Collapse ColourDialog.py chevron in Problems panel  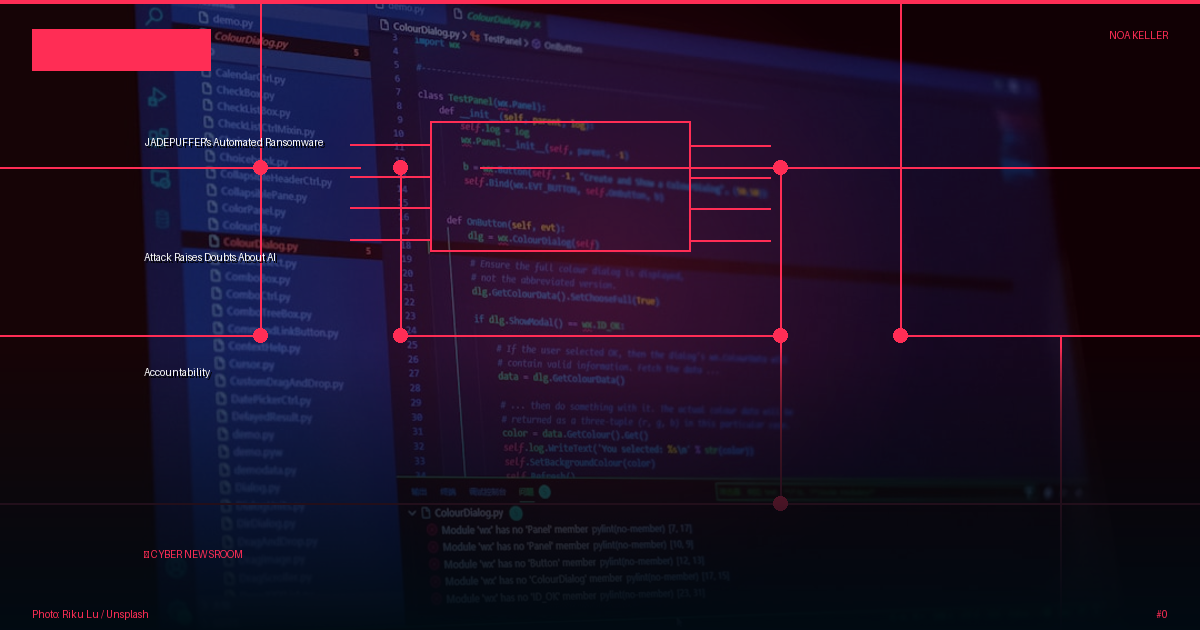click(412, 513)
